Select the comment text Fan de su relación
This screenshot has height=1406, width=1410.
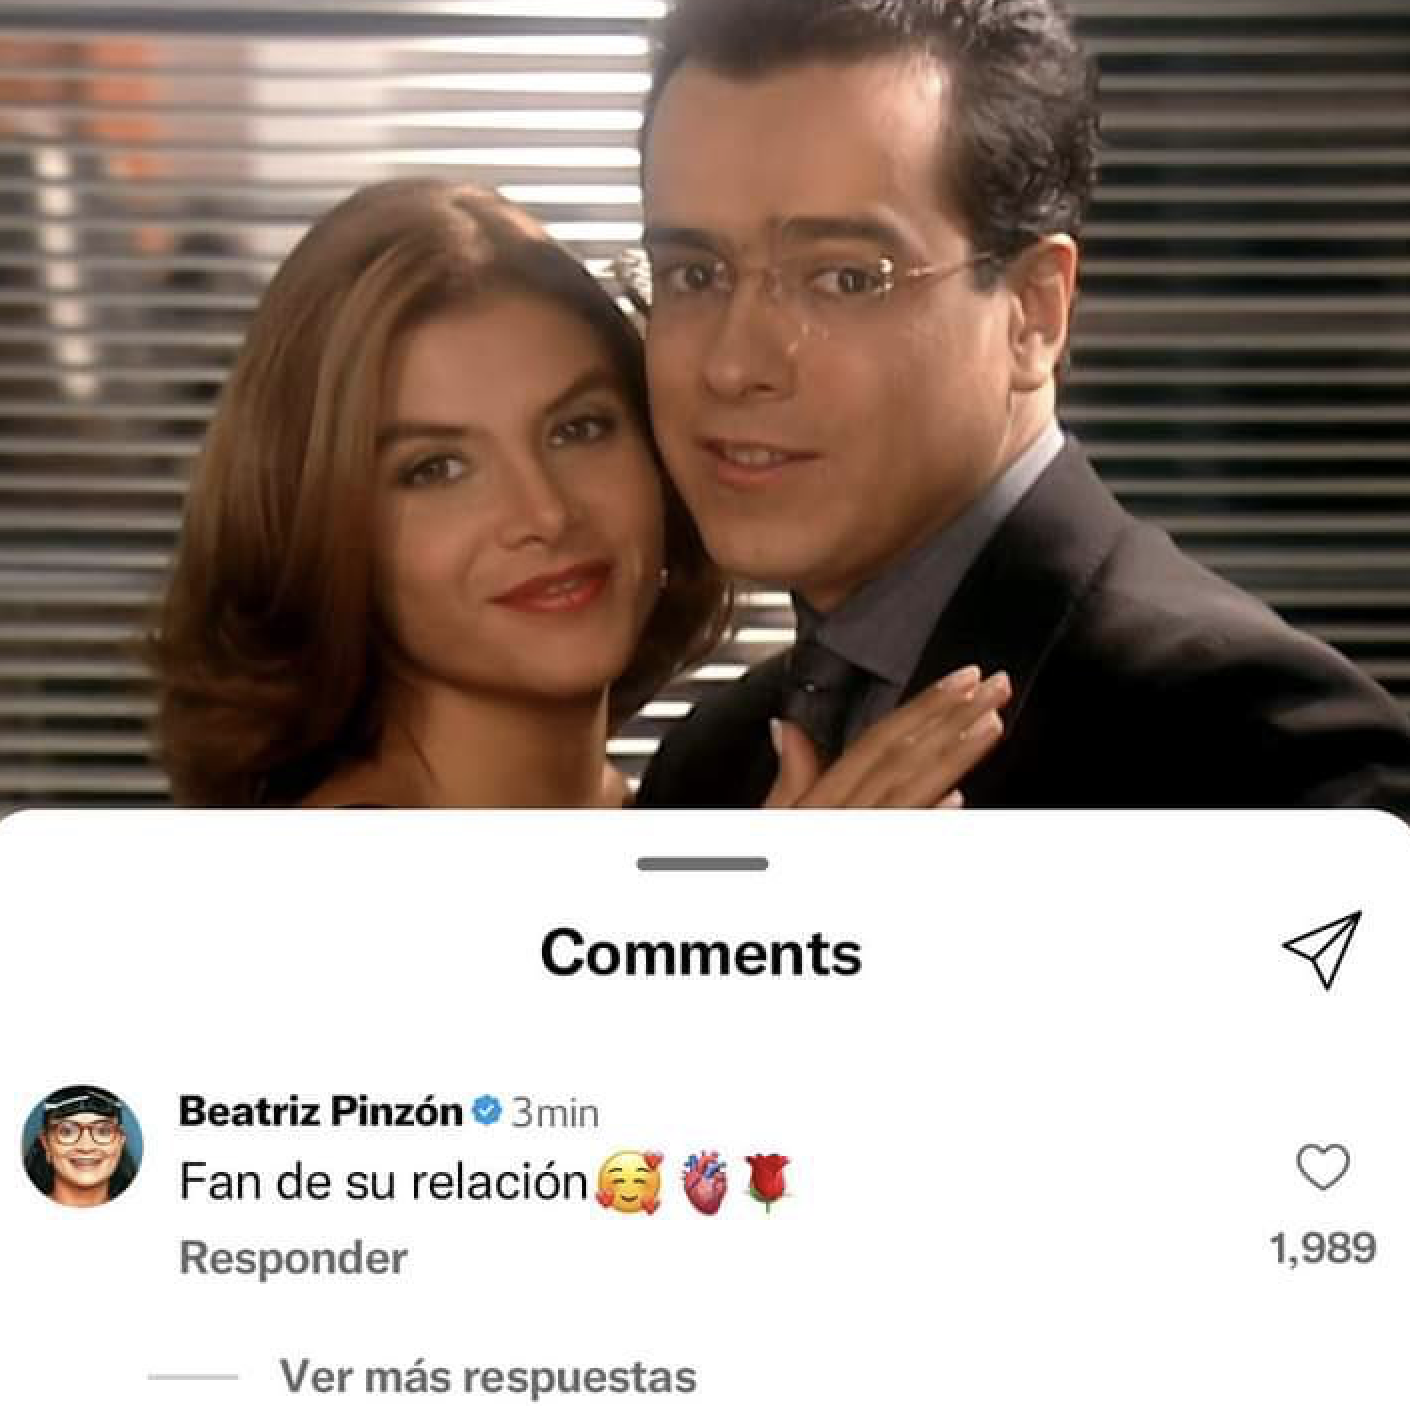click(384, 1182)
